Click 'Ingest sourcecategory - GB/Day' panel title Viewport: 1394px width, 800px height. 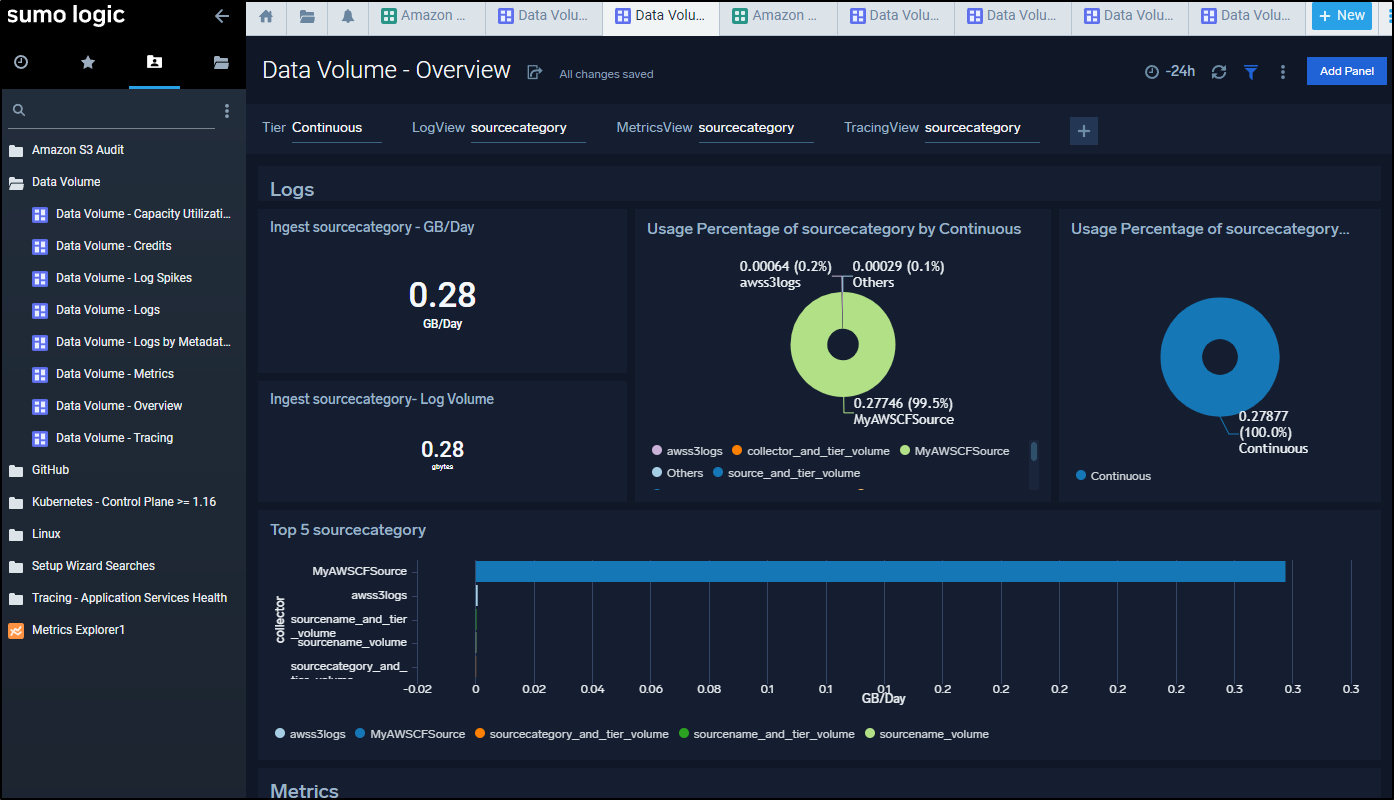click(372, 227)
